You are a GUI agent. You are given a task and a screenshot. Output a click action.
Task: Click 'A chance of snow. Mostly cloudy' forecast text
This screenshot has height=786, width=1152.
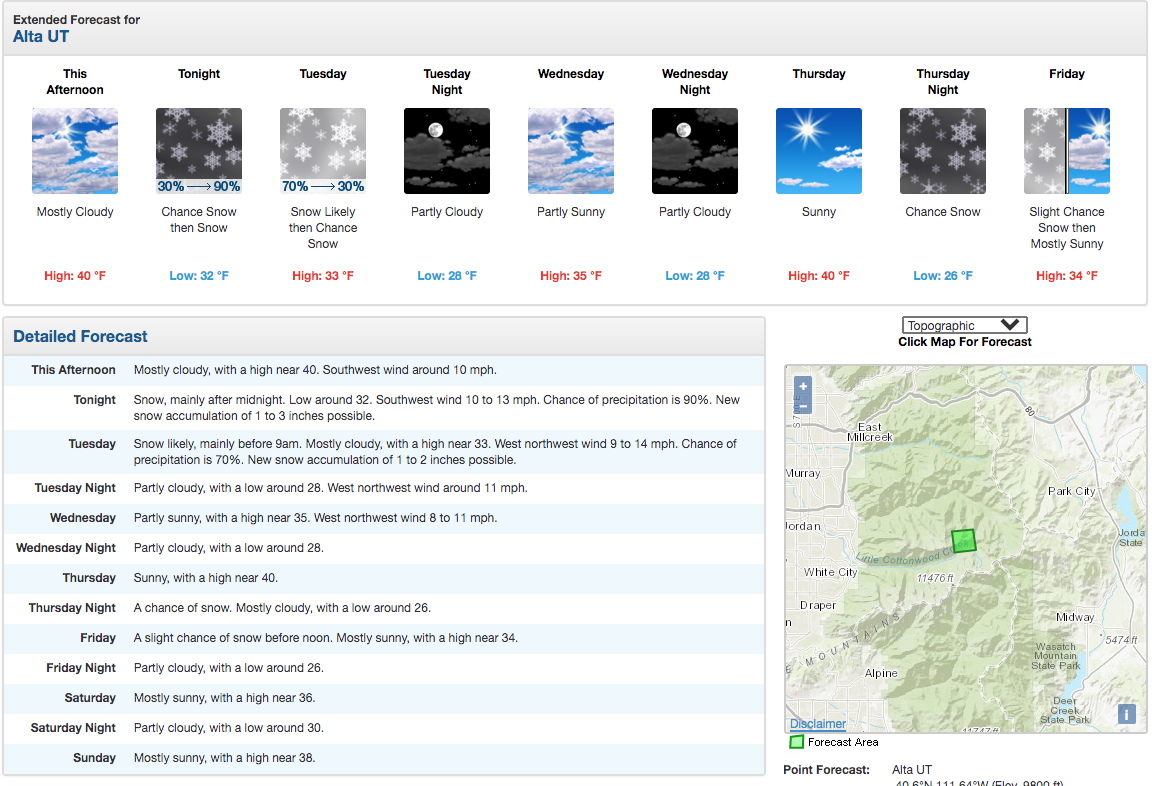click(x=282, y=608)
